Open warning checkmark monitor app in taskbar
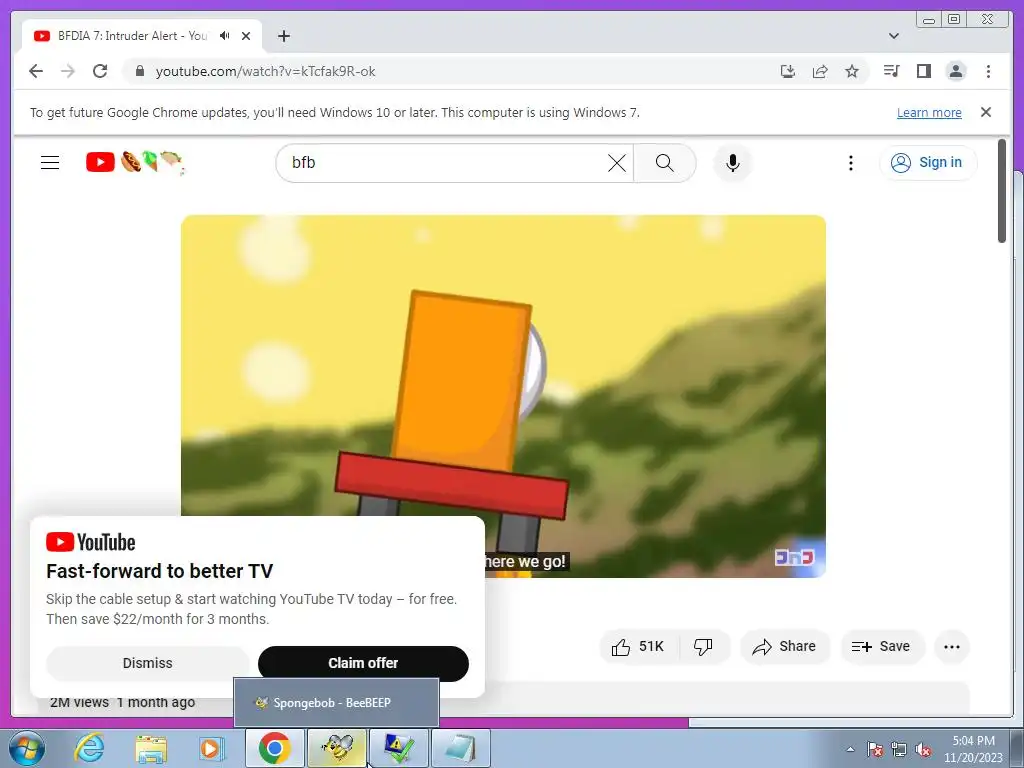 (x=398, y=748)
